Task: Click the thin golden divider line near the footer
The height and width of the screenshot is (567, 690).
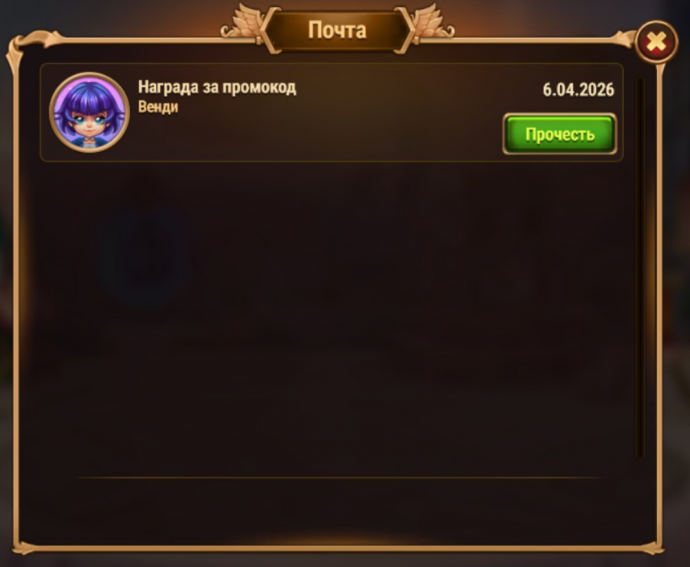Action: pos(339,477)
